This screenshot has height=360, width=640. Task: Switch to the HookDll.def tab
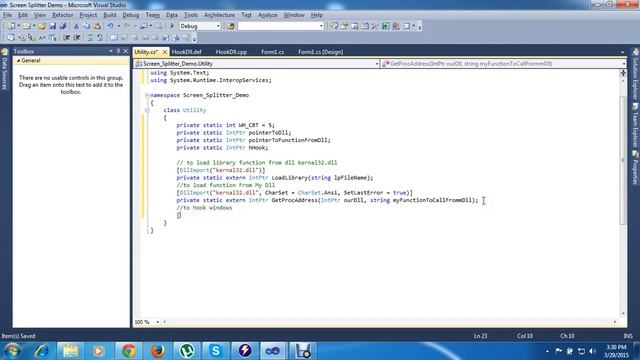pos(186,52)
